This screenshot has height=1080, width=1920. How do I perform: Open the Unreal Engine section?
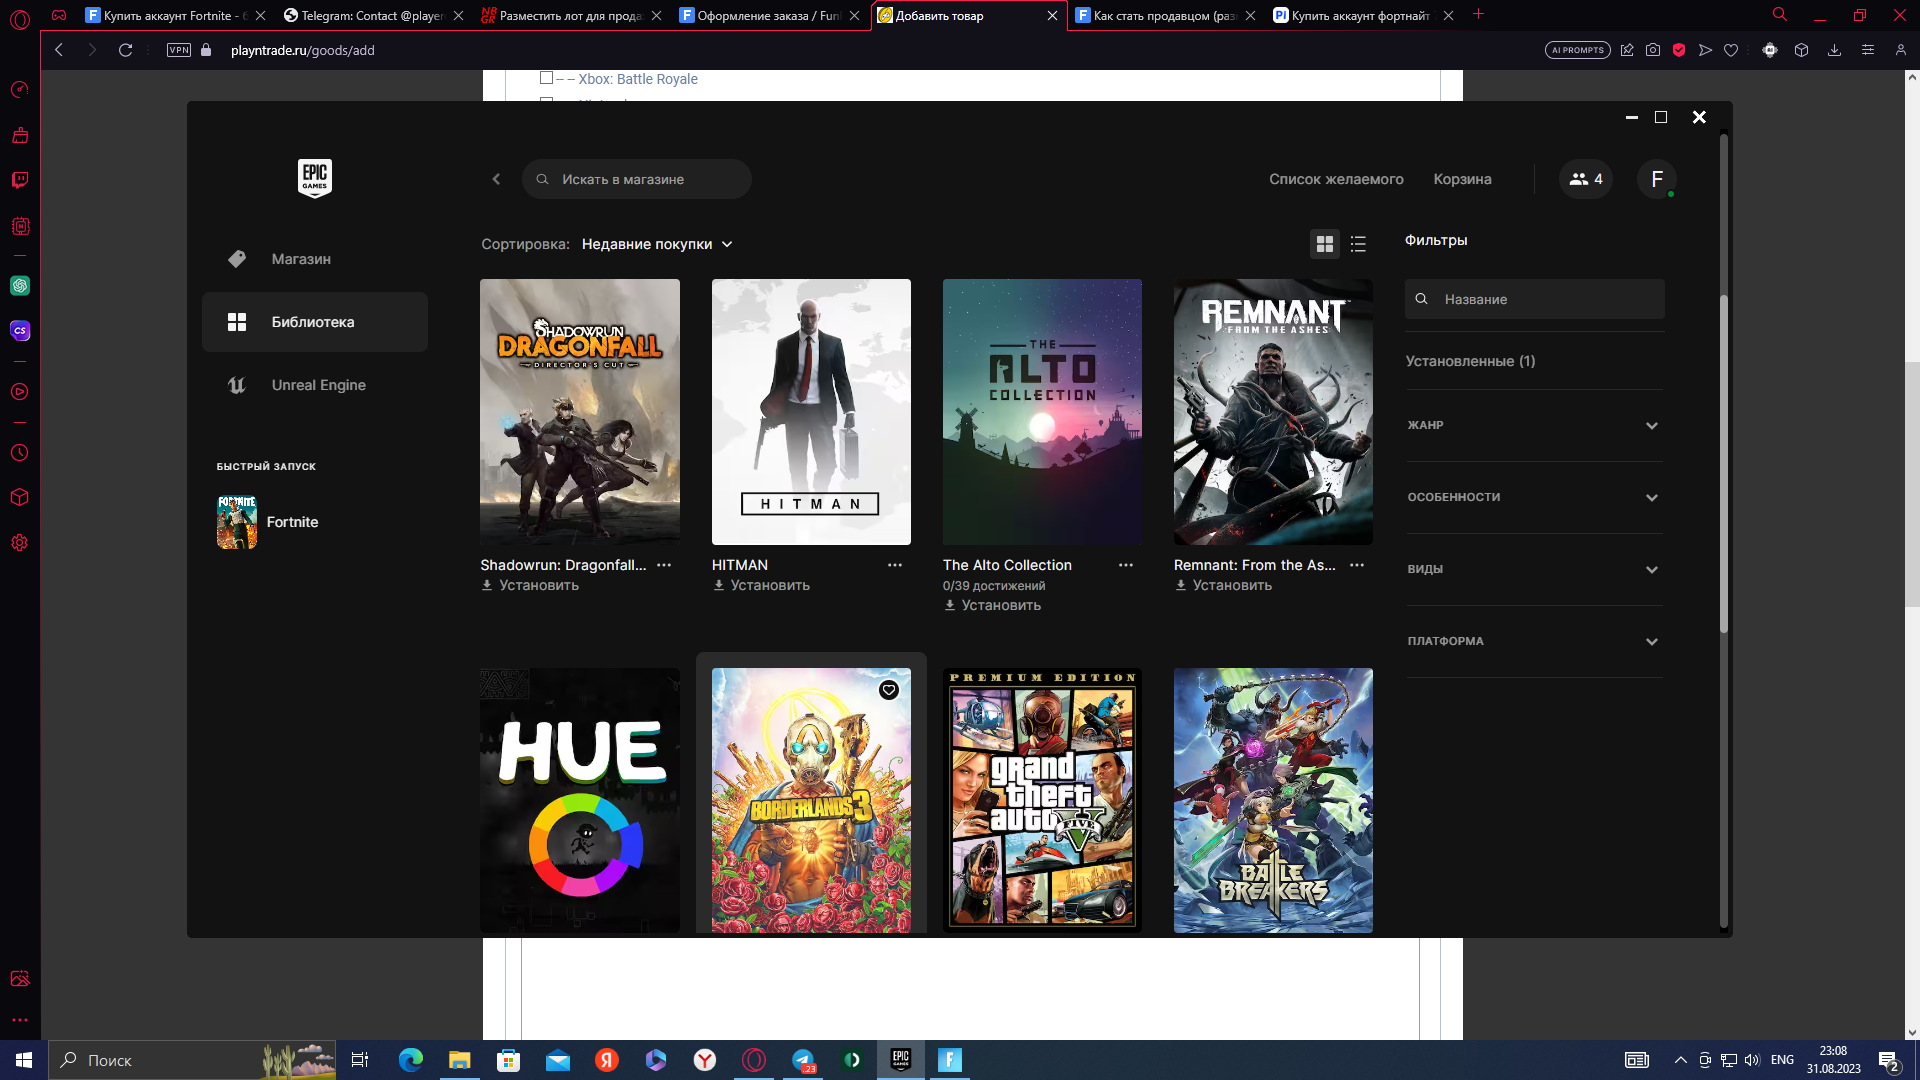315,385
